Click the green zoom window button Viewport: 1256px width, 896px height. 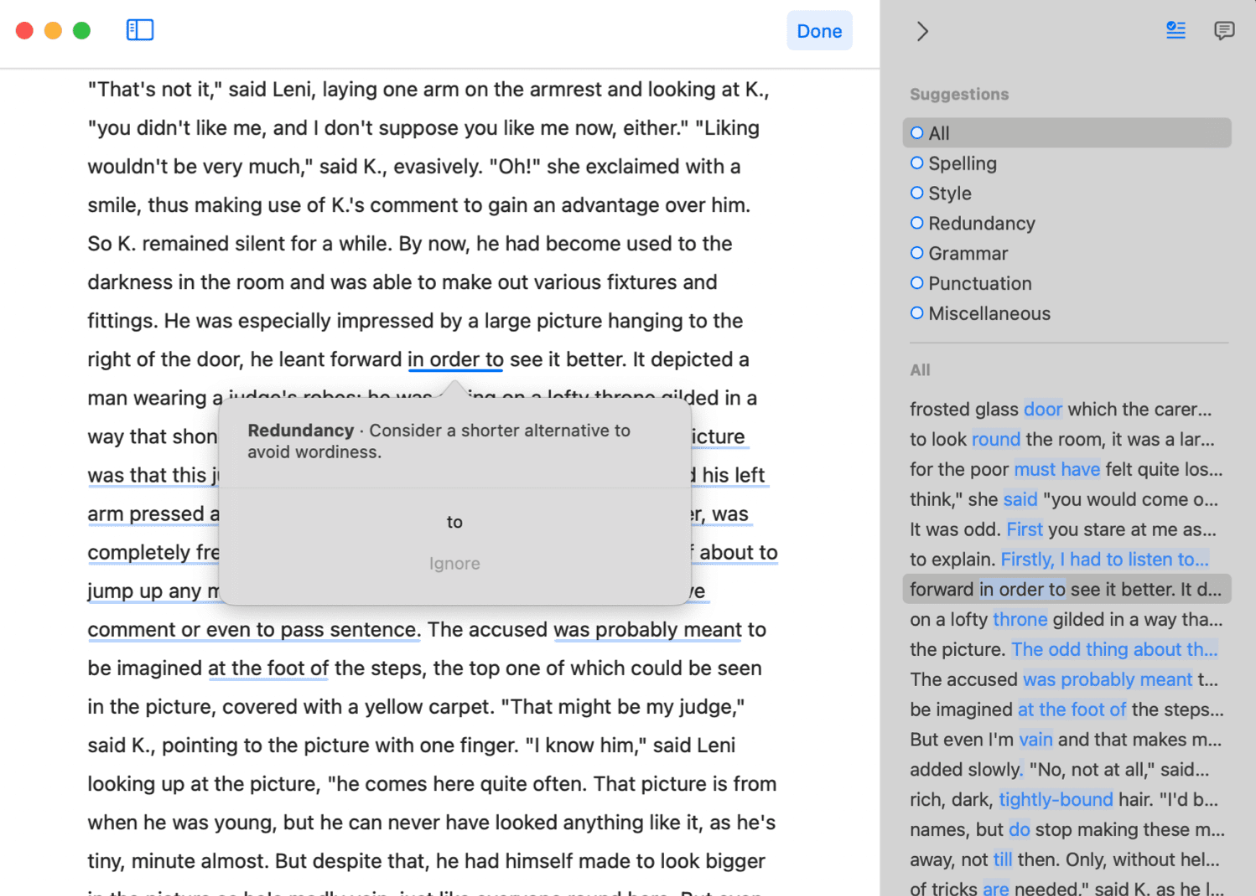pos(82,31)
